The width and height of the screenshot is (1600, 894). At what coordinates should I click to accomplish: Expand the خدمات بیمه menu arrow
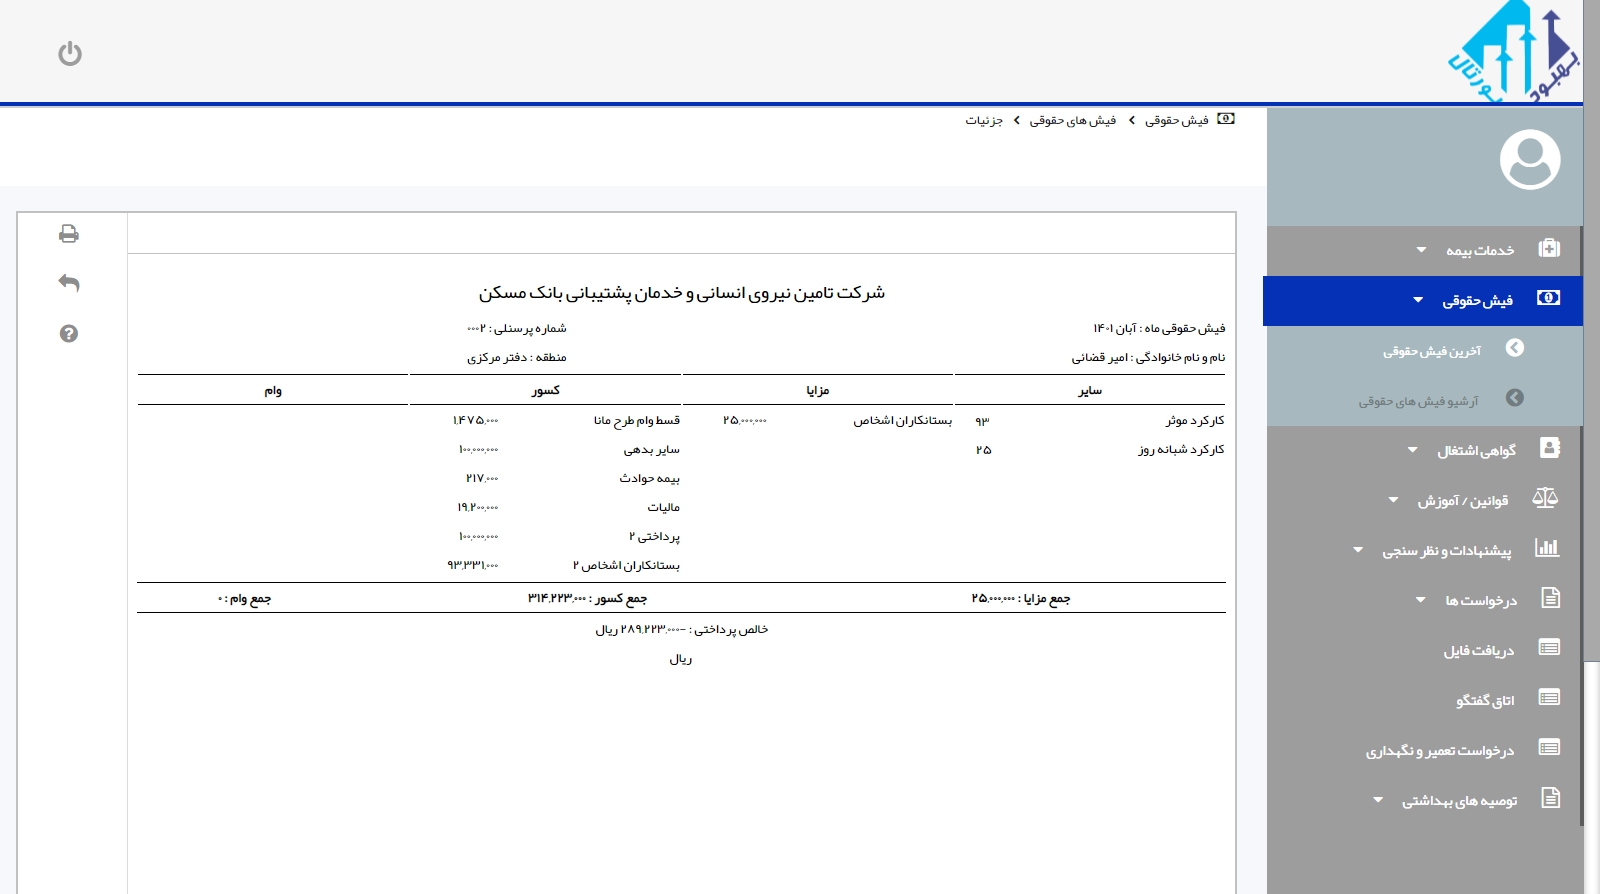click(1421, 250)
